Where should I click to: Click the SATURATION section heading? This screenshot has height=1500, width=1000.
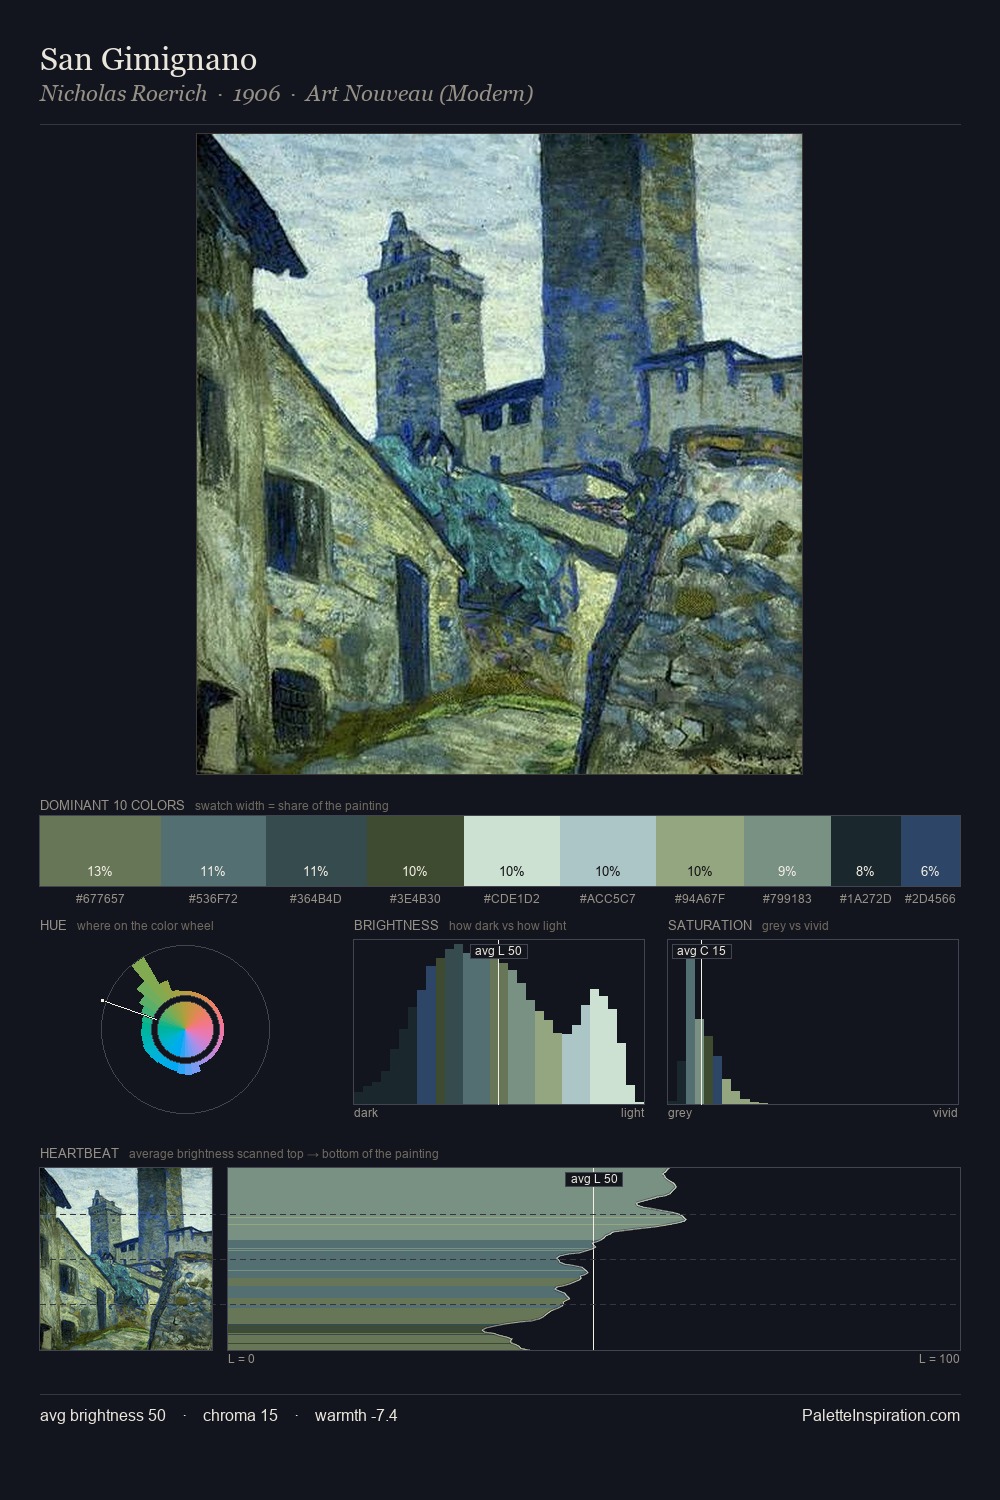point(710,925)
